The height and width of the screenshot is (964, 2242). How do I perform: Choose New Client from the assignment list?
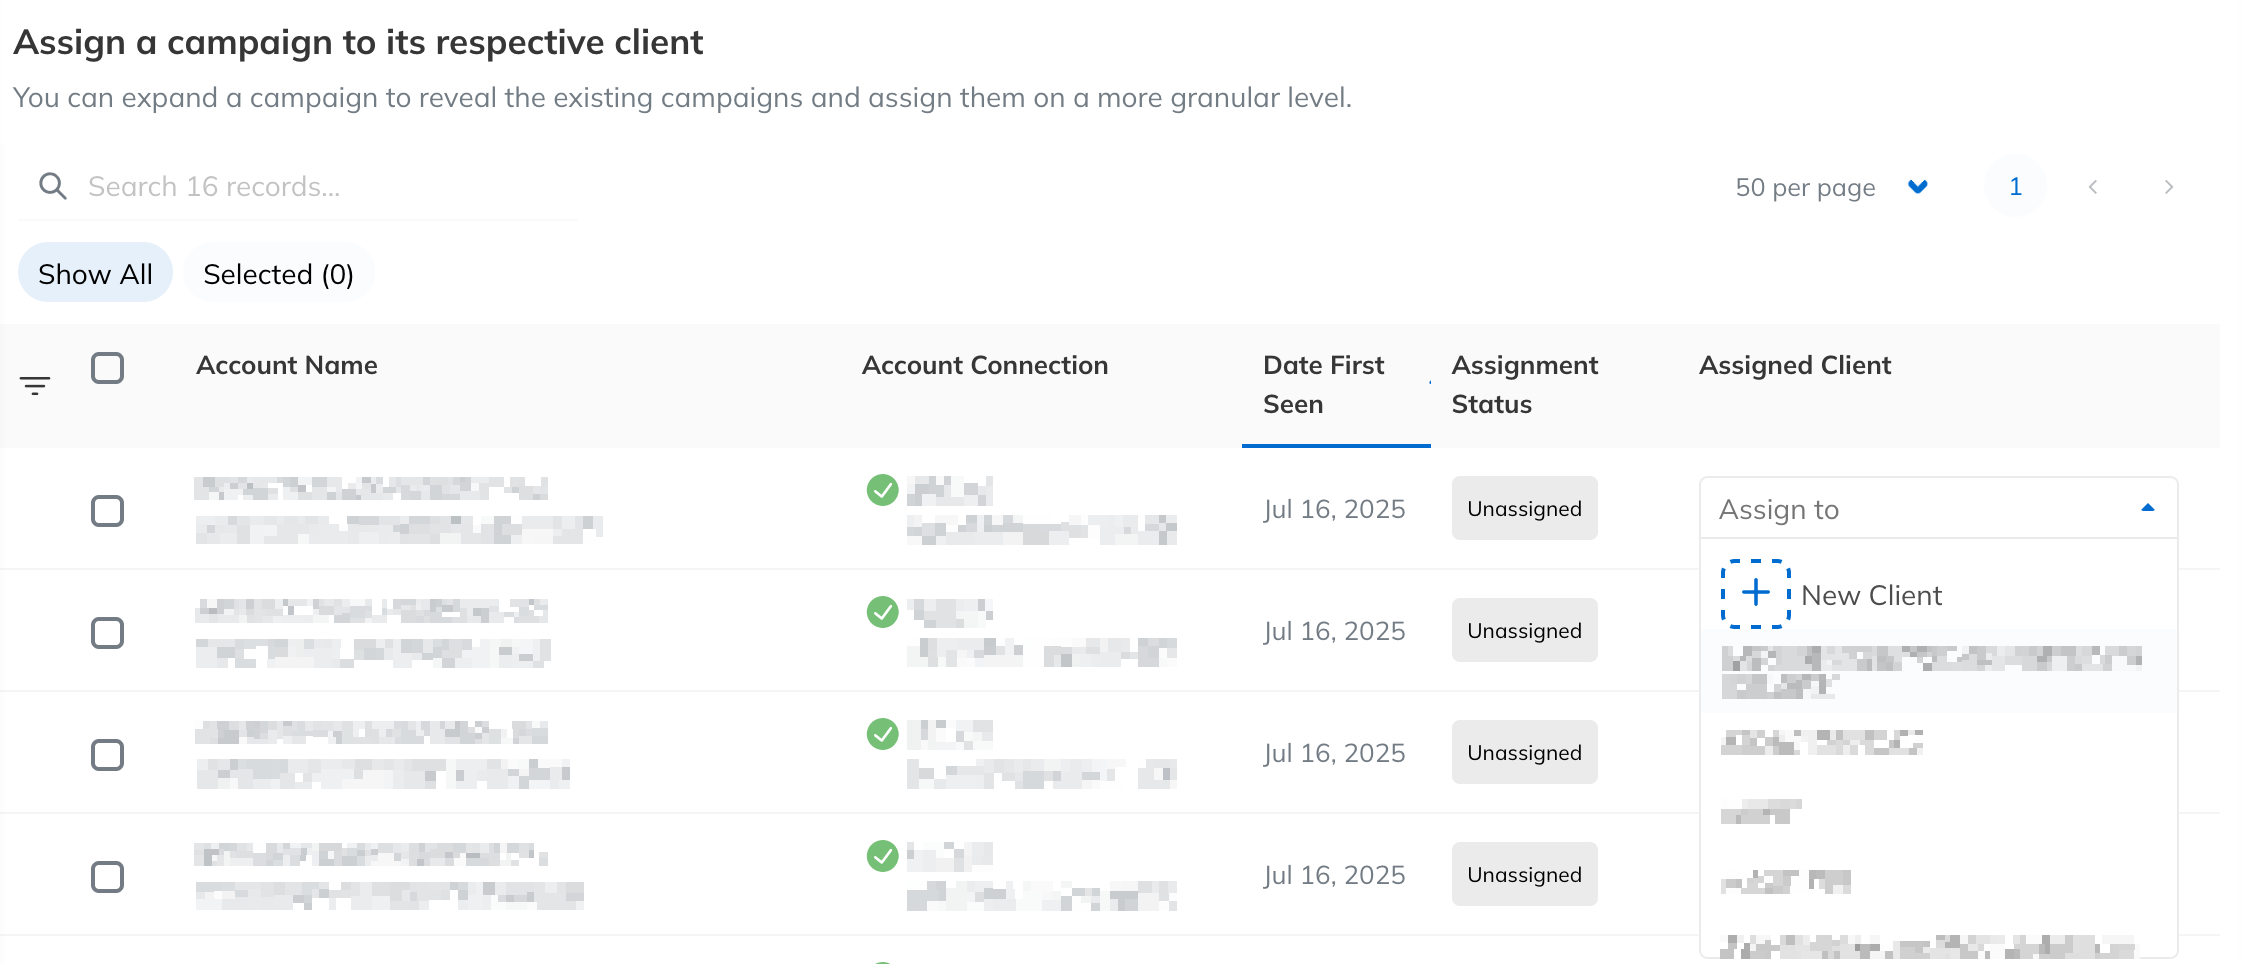[1870, 594]
